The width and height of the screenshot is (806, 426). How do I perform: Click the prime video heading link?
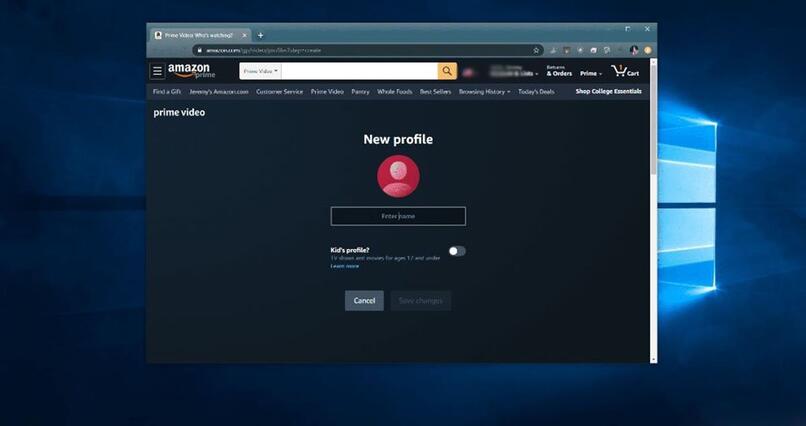(x=179, y=113)
